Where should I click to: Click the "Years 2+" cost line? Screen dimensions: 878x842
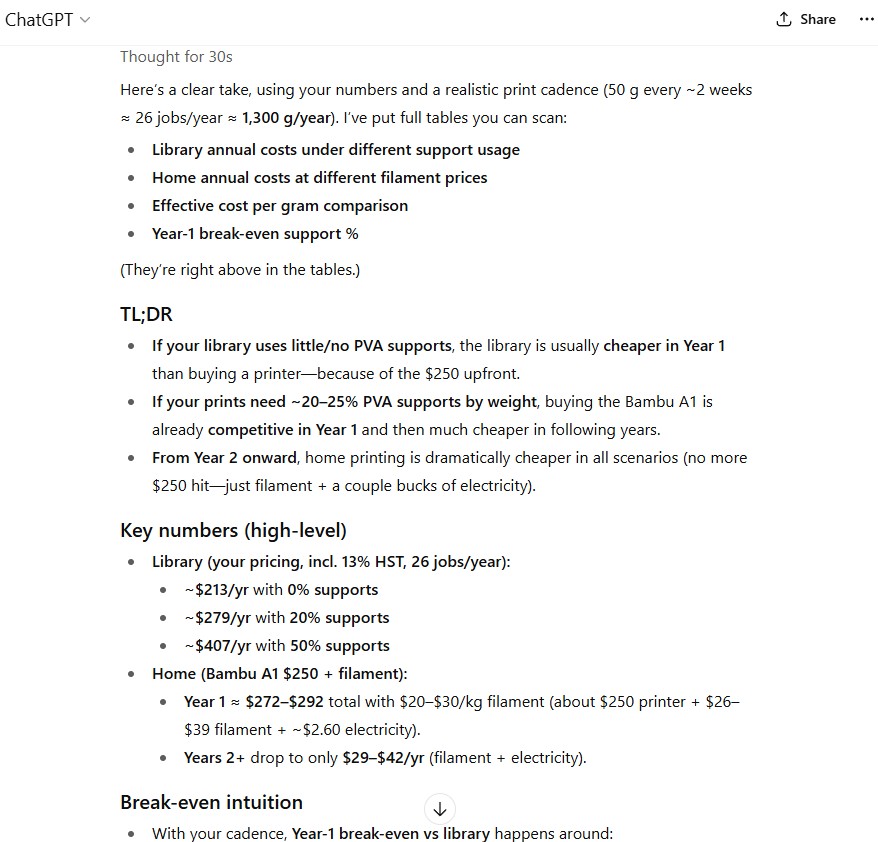385,758
